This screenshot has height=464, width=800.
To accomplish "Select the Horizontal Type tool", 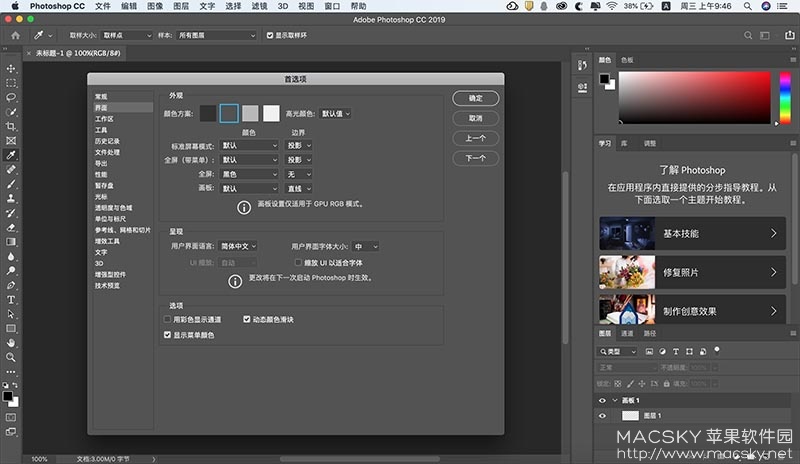I will (11, 300).
